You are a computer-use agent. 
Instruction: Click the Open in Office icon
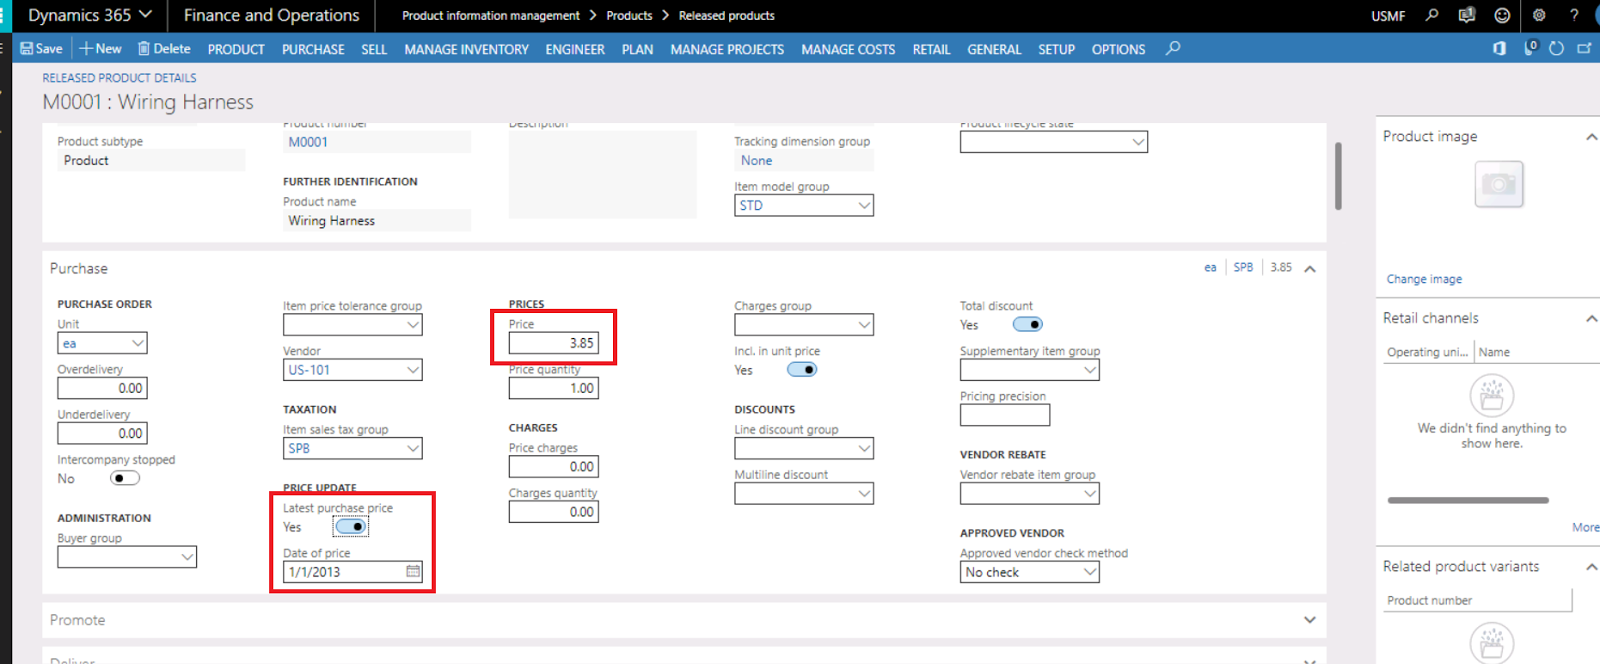[1499, 48]
